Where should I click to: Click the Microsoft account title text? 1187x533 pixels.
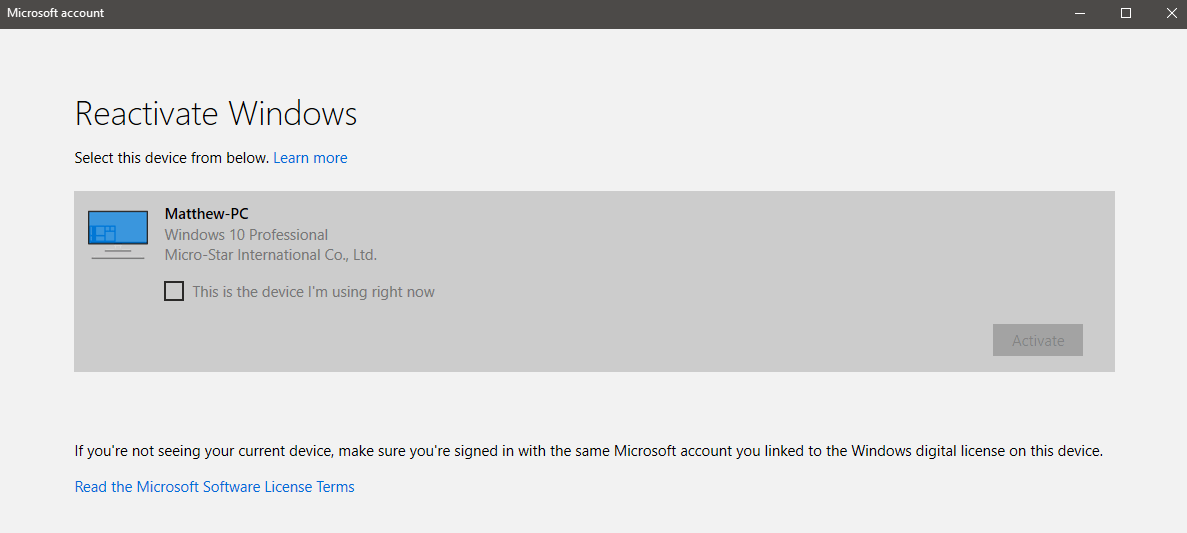pos(56,13)
